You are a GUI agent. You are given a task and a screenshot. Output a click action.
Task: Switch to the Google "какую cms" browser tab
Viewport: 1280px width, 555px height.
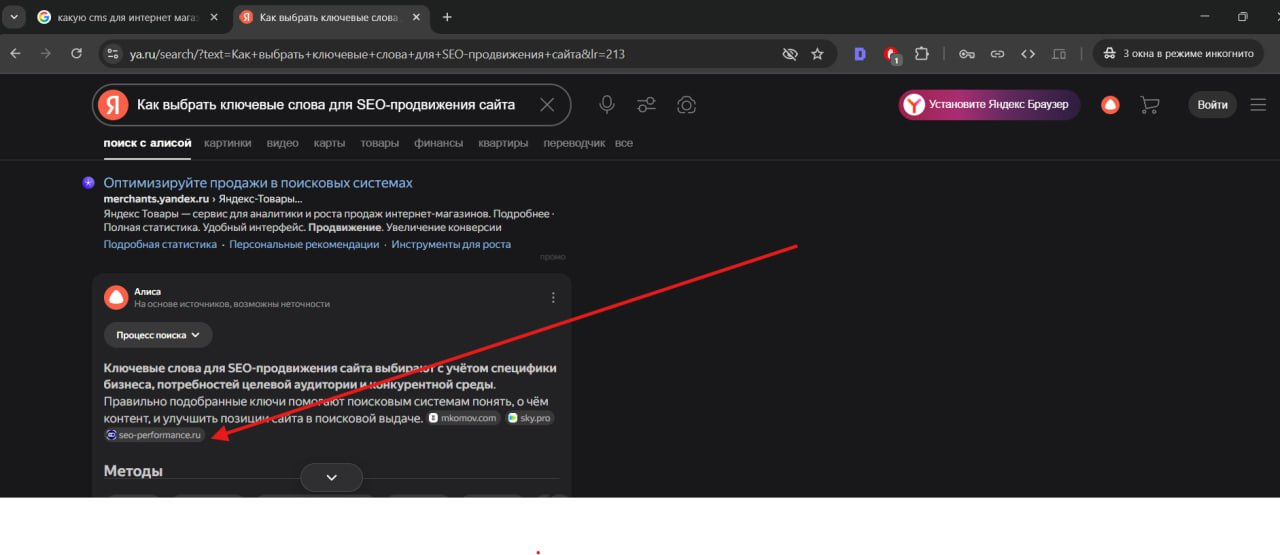125,17
